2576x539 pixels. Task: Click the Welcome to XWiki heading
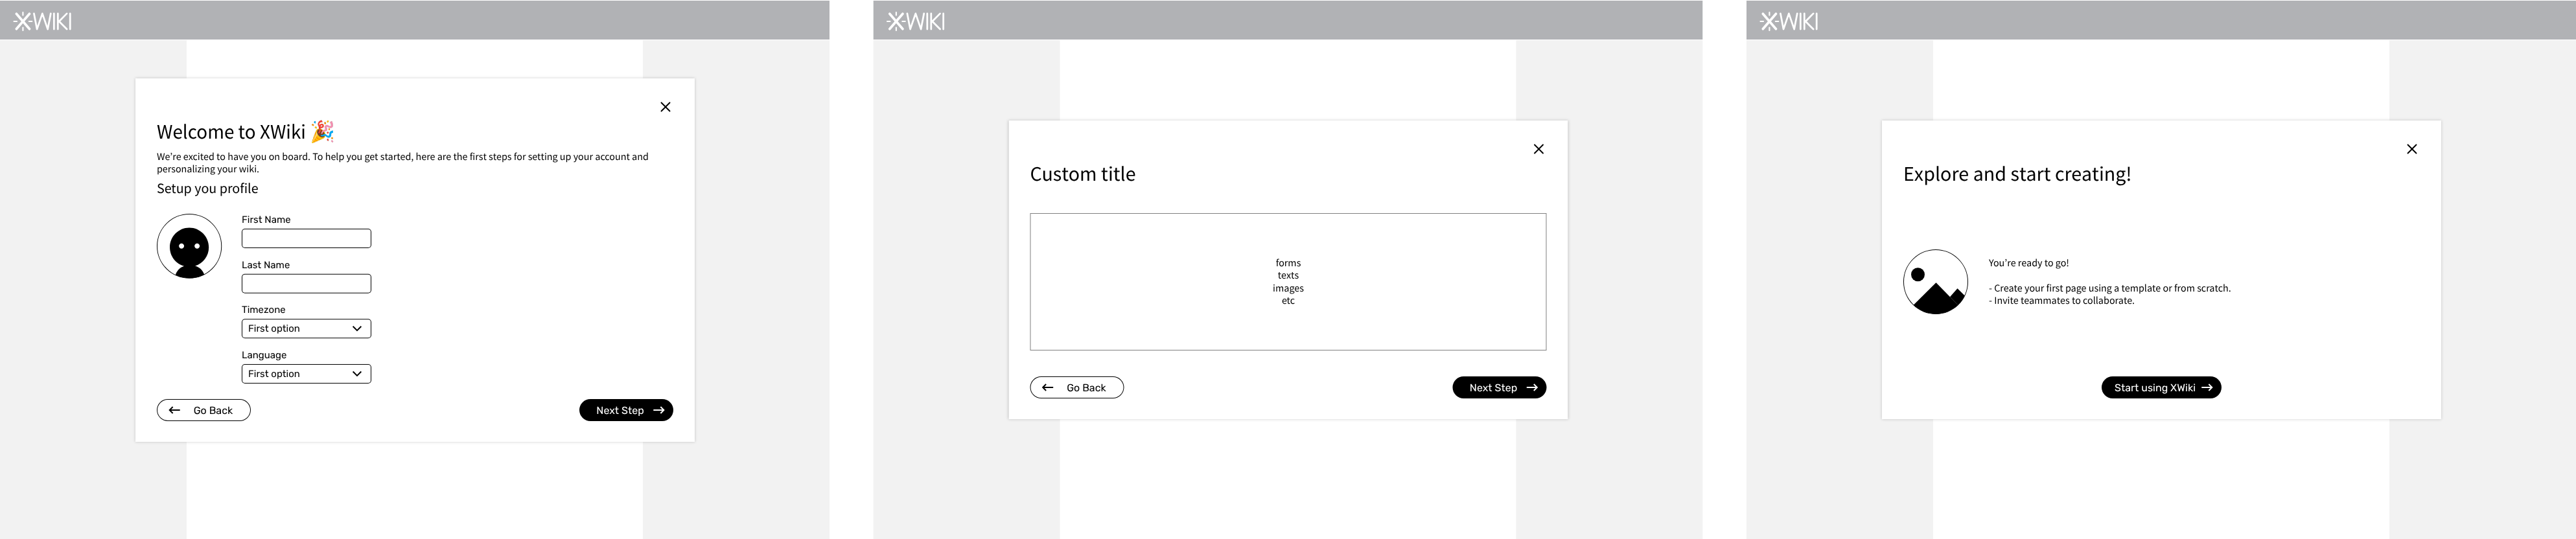pyautogui.click(x=231, y=132)
